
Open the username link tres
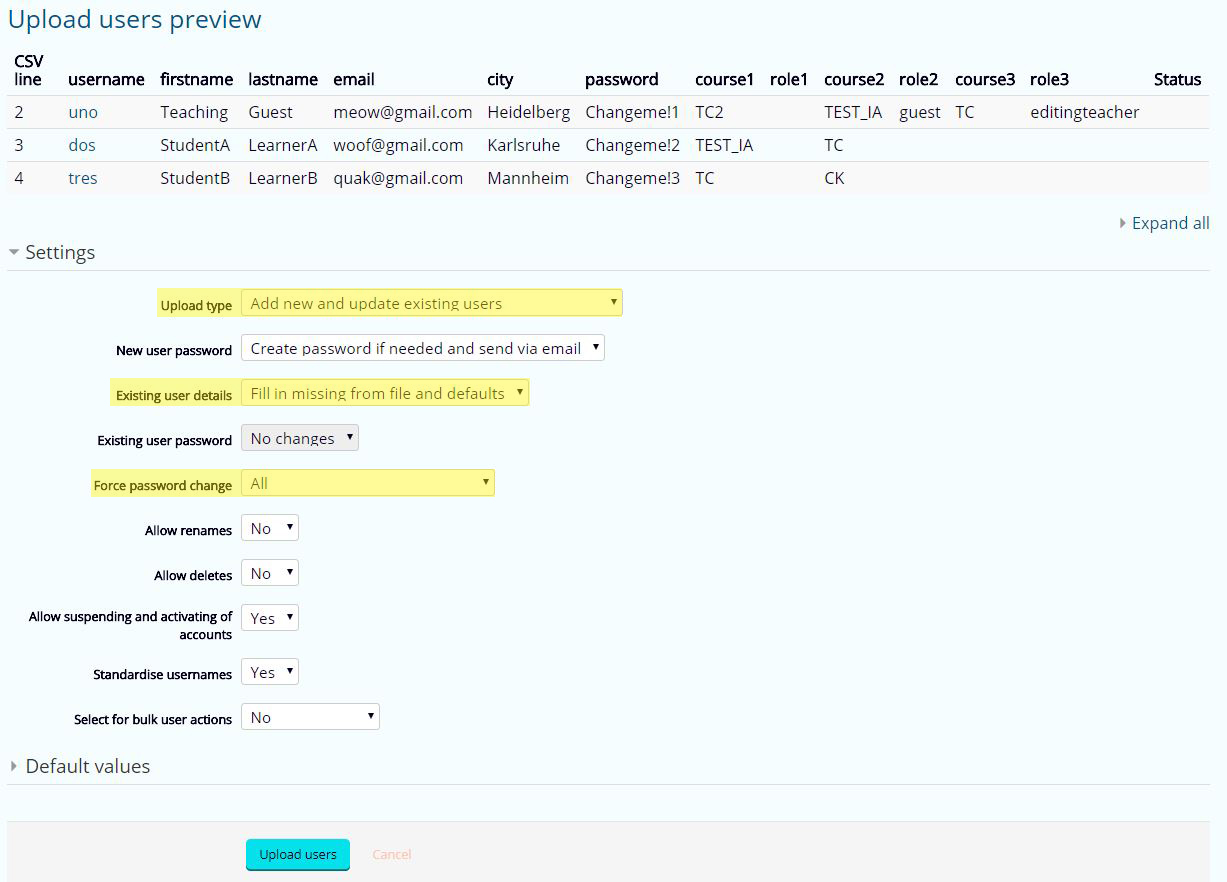click(83, 179)
